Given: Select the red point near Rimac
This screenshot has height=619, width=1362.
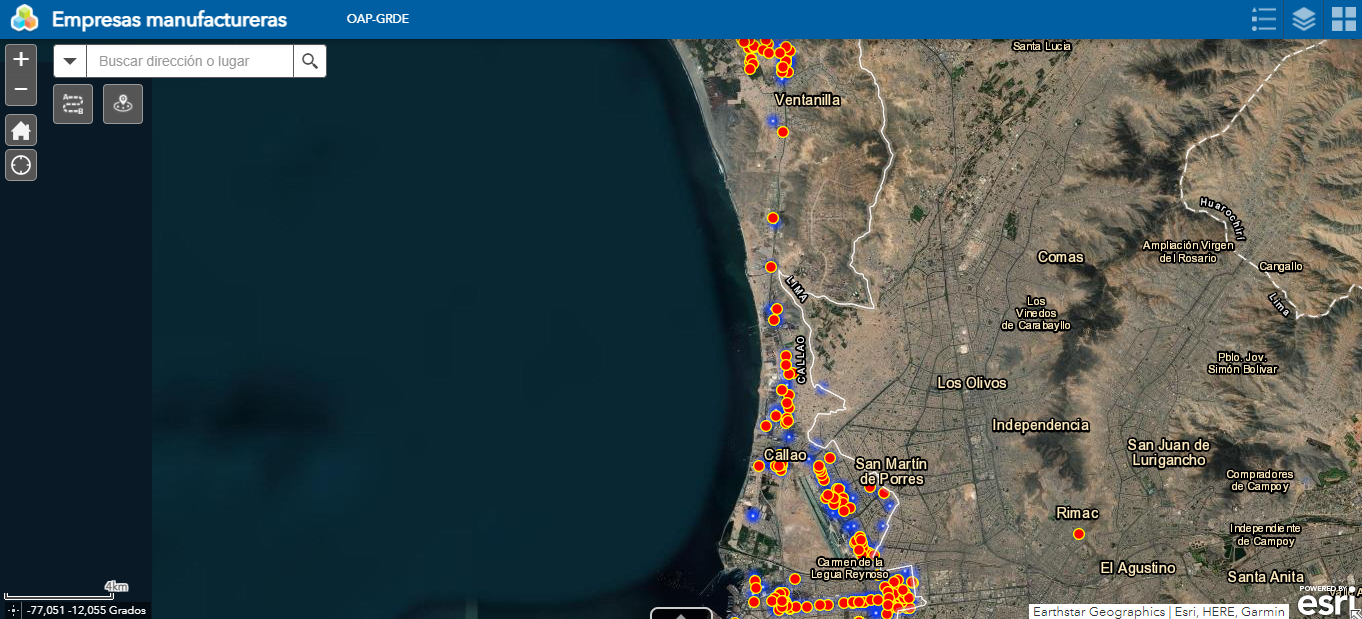Looking at the screenshot, I should 1079,534.
